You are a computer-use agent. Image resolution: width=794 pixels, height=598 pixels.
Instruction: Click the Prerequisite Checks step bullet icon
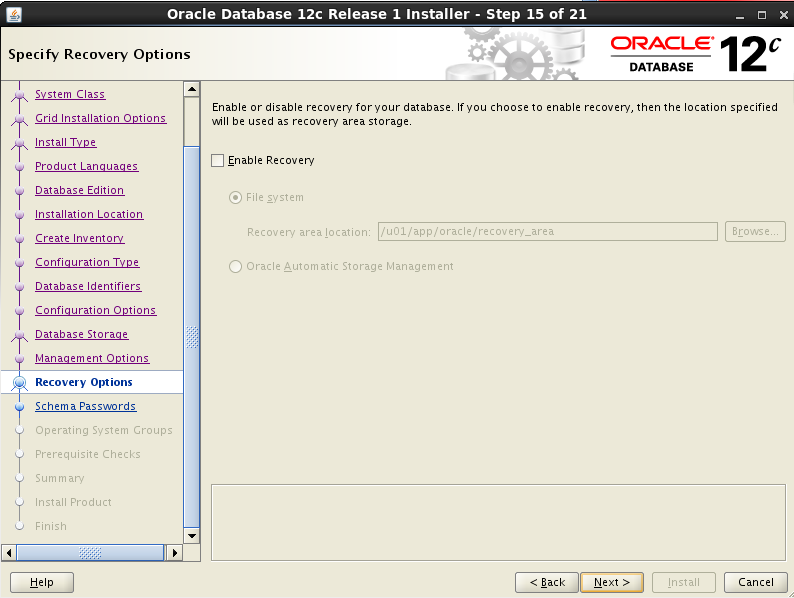pyautogui.click(x=19, y=454)
